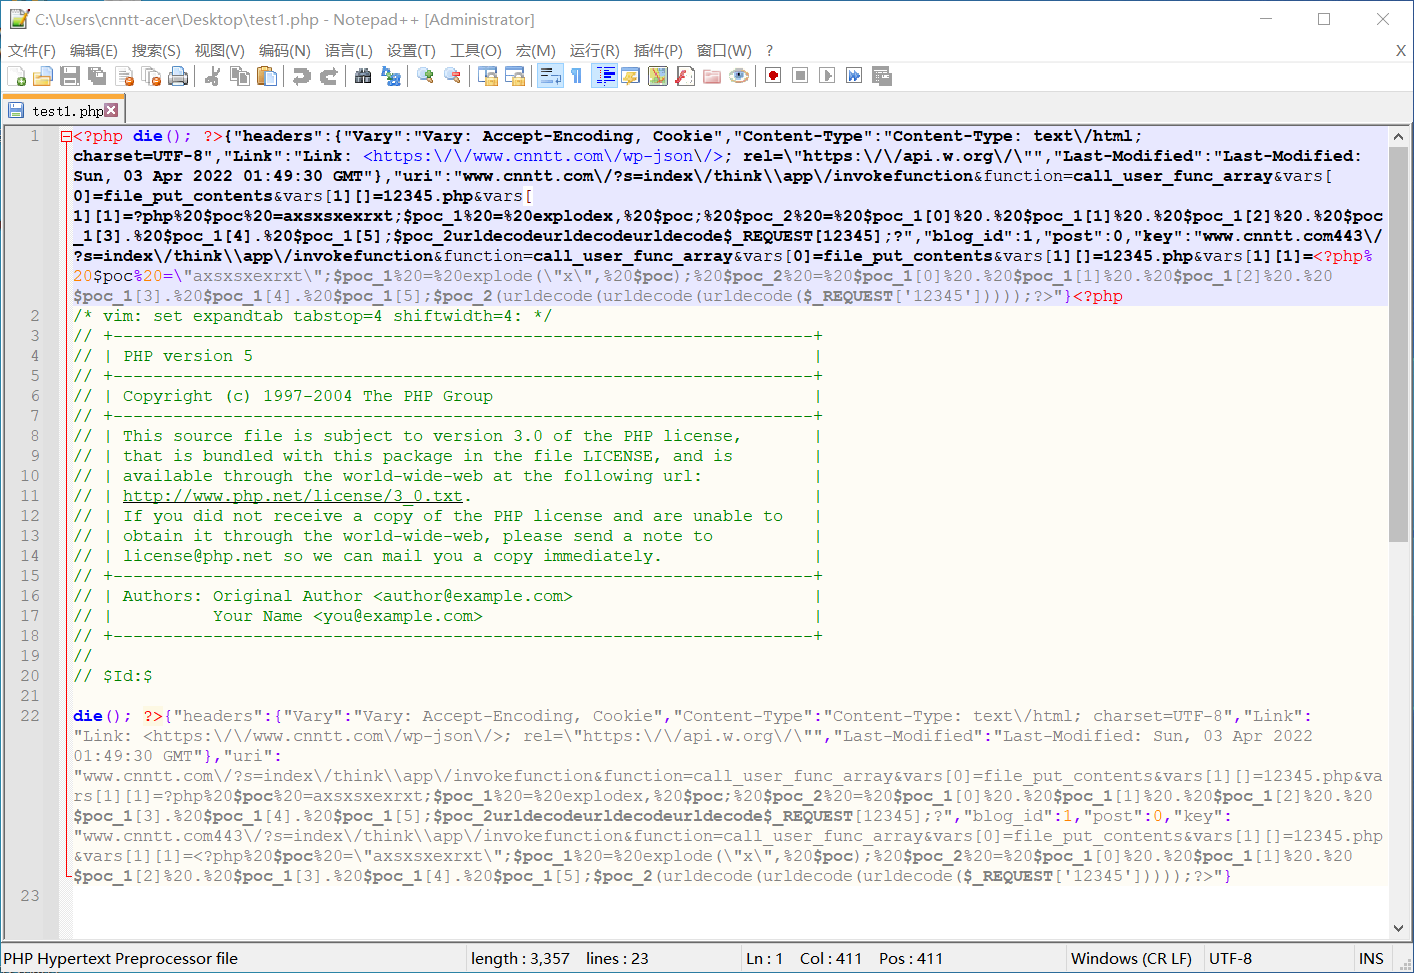Toggle synchronize vertical scrolling icon
The height and width of the screenshot is (973, 1414).
[x=488, y=76]
